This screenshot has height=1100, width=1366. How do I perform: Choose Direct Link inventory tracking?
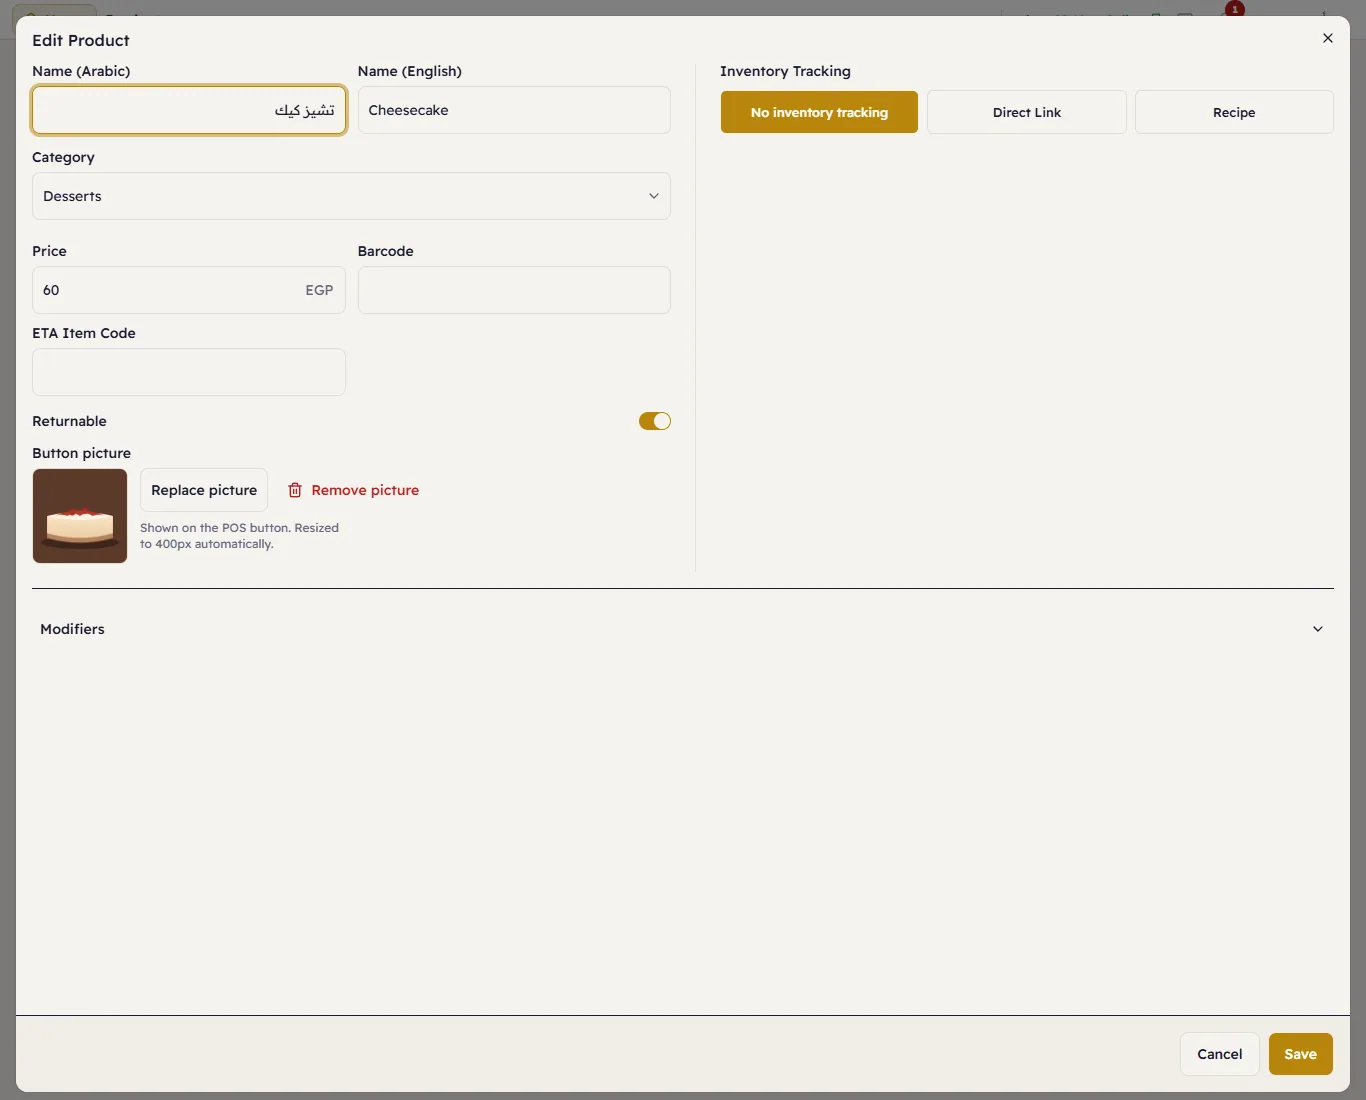pos(1027,112)
